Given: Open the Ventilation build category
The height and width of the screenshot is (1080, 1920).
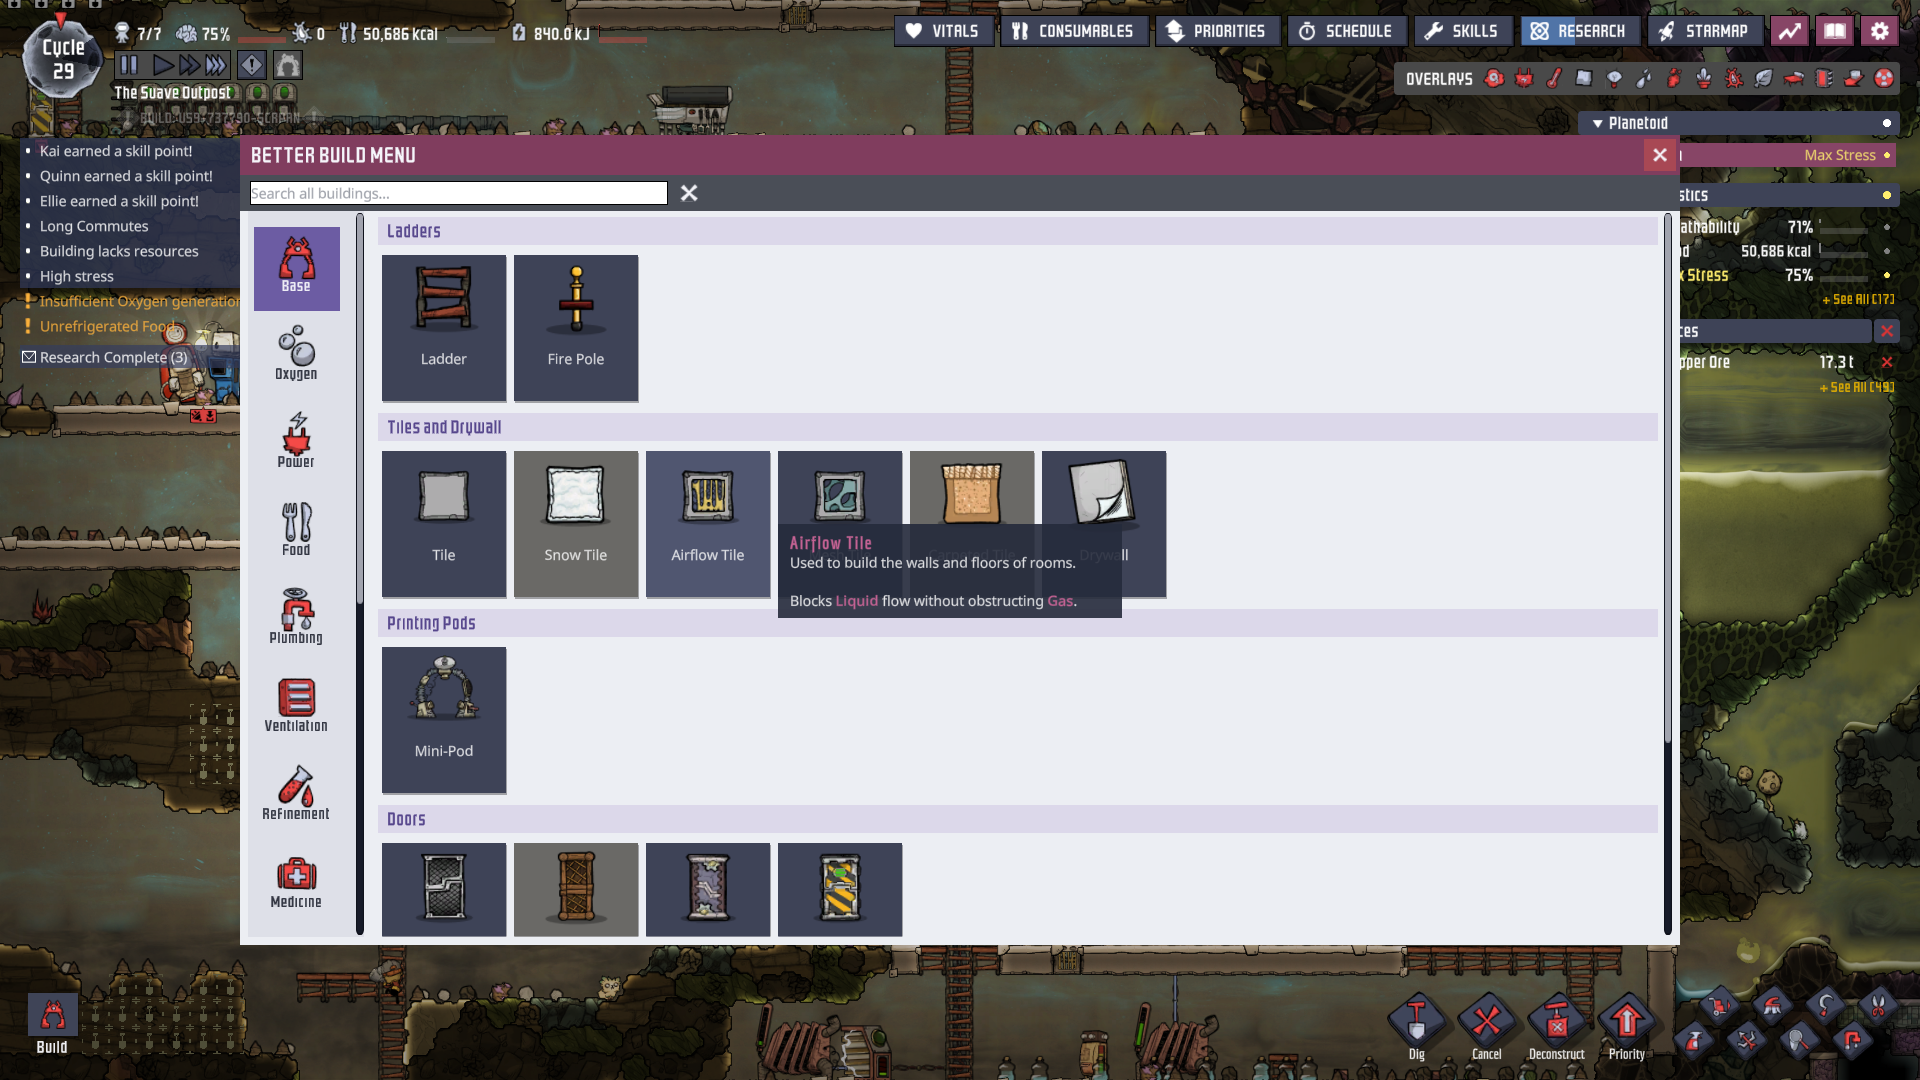Looking at the screenshot, I should 297,706.
